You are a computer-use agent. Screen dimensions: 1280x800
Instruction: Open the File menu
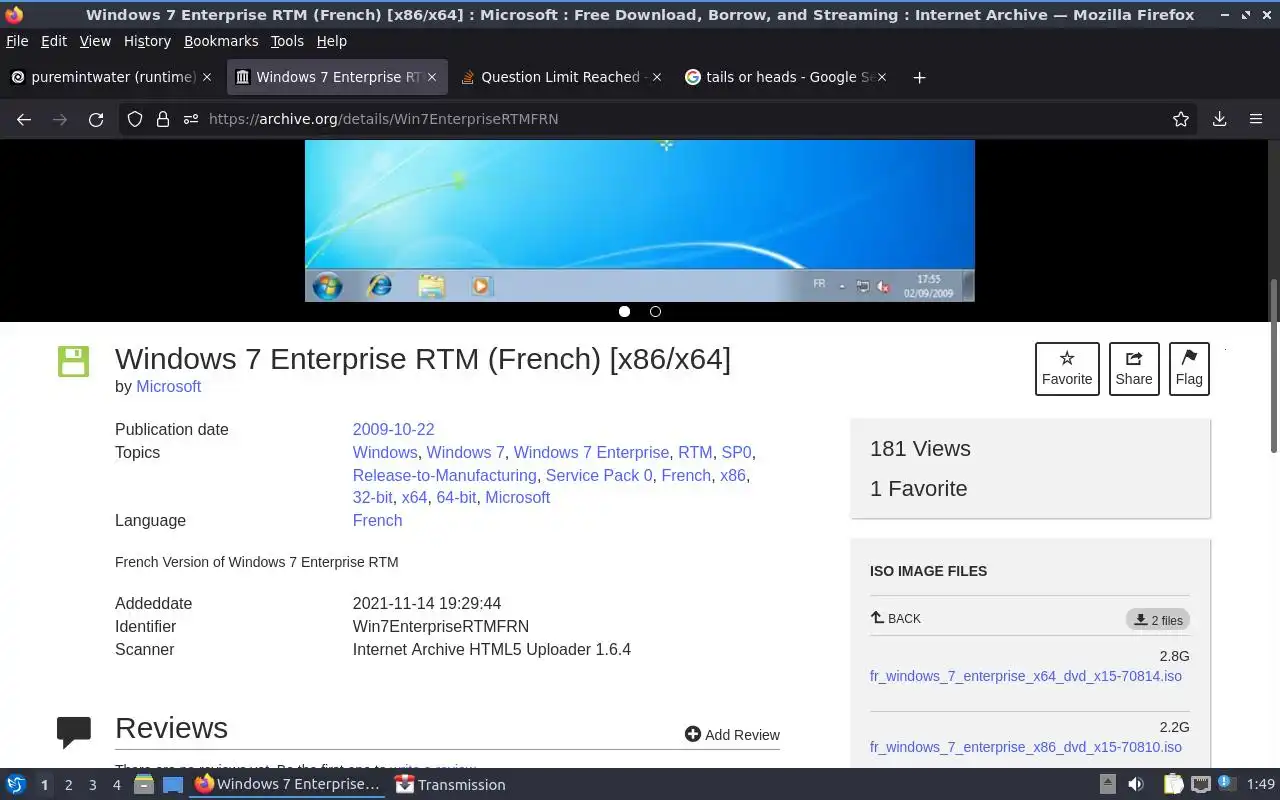pyautogui.click(x=17, y=41)
